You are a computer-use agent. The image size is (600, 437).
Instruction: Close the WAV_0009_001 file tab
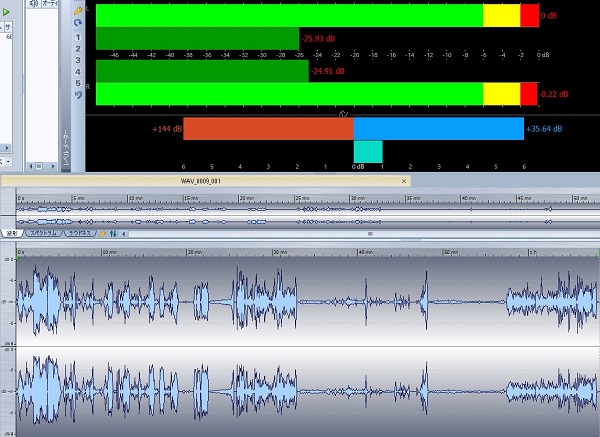[404, 181]
